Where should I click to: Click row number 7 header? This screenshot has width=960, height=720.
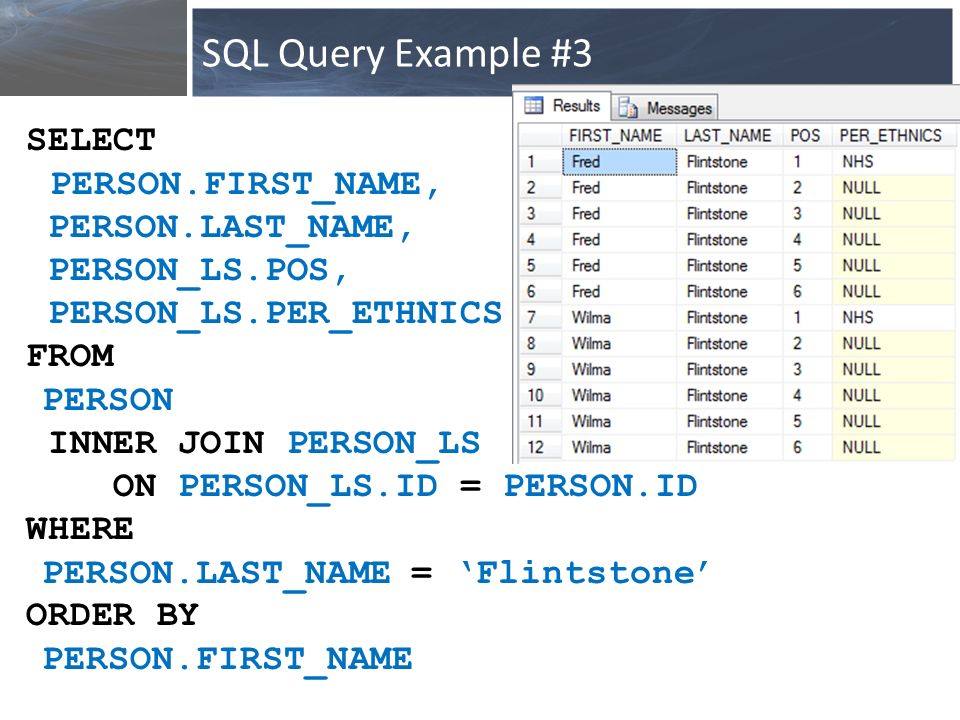point(540,317)
